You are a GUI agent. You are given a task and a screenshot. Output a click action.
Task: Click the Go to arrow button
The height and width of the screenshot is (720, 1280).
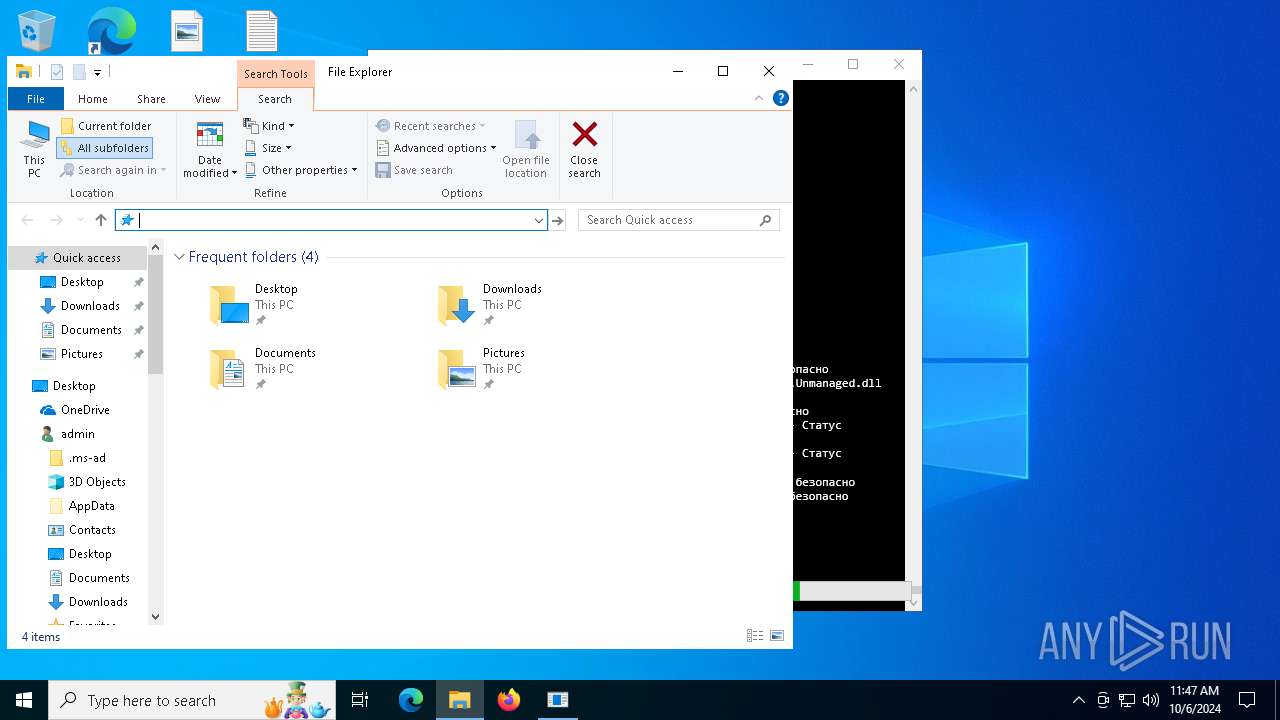558,220
